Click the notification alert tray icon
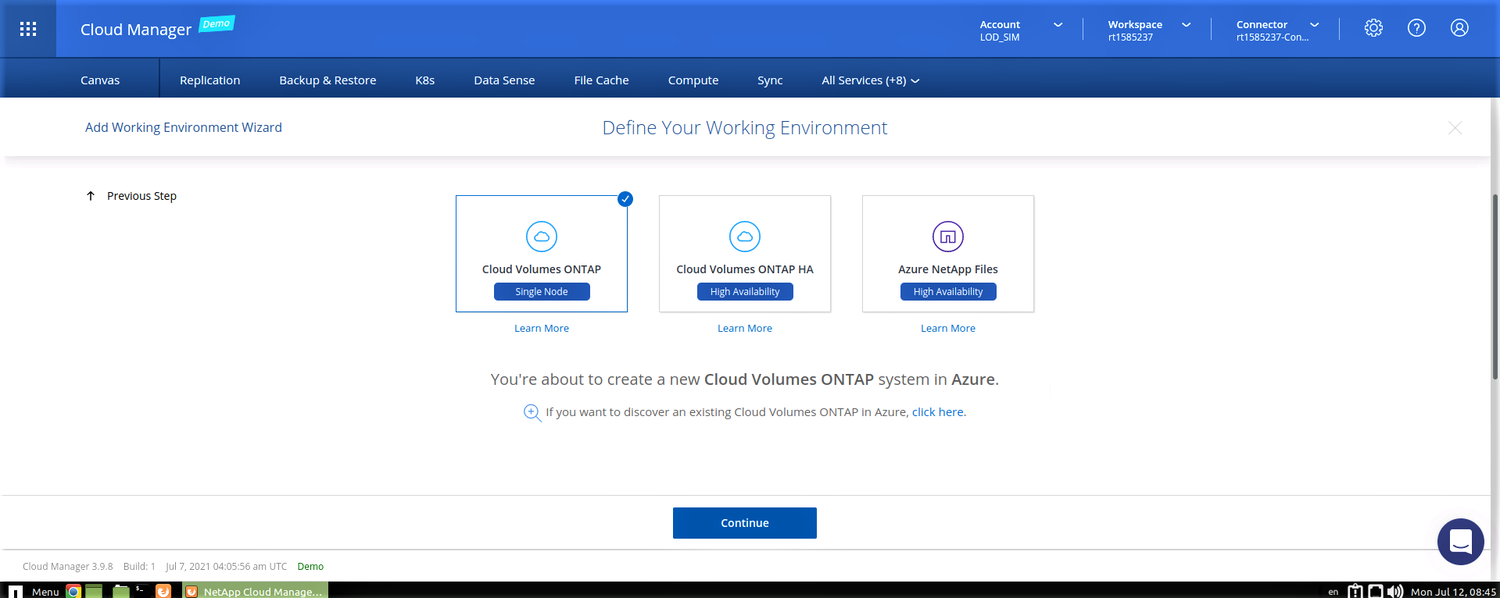Viewport: 1500px width, 598px height. (1355, 591)
